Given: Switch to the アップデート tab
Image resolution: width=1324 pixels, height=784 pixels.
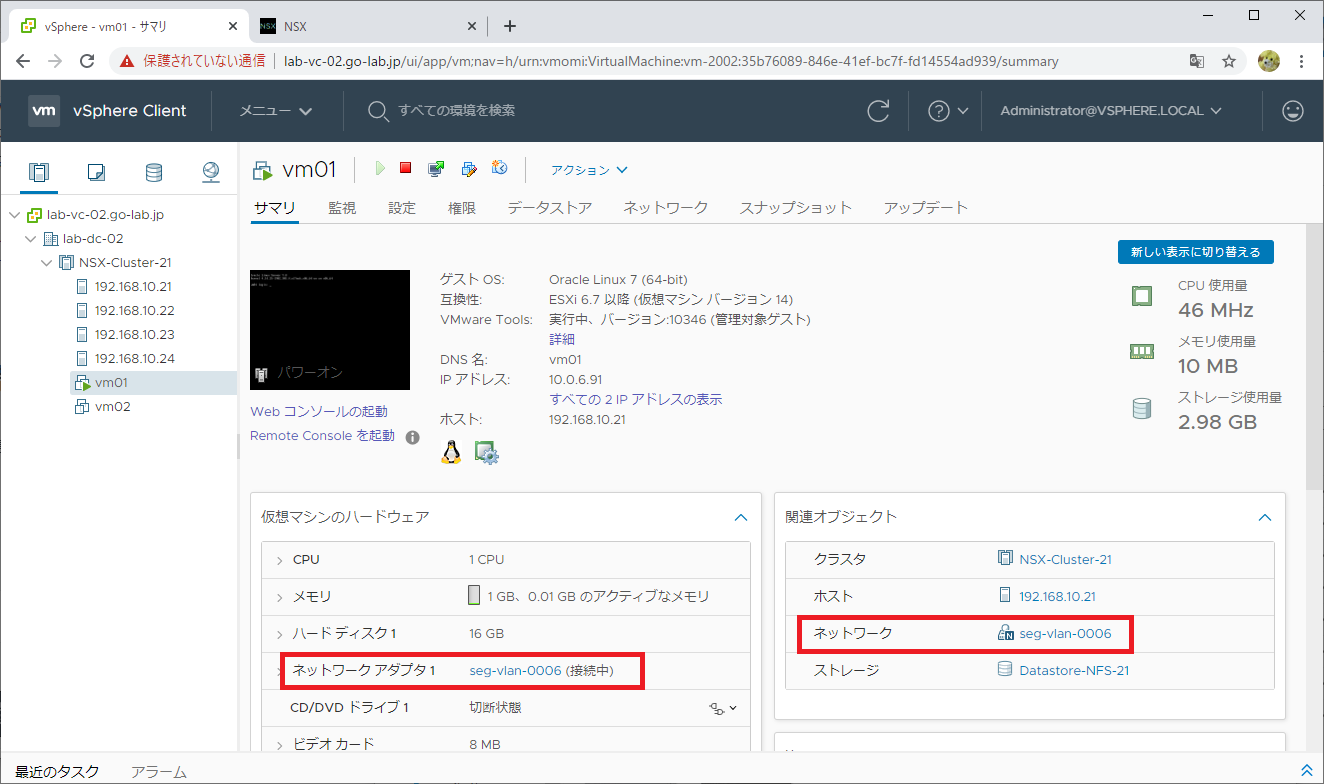Looking at the screenshot, I should [926, 208].
